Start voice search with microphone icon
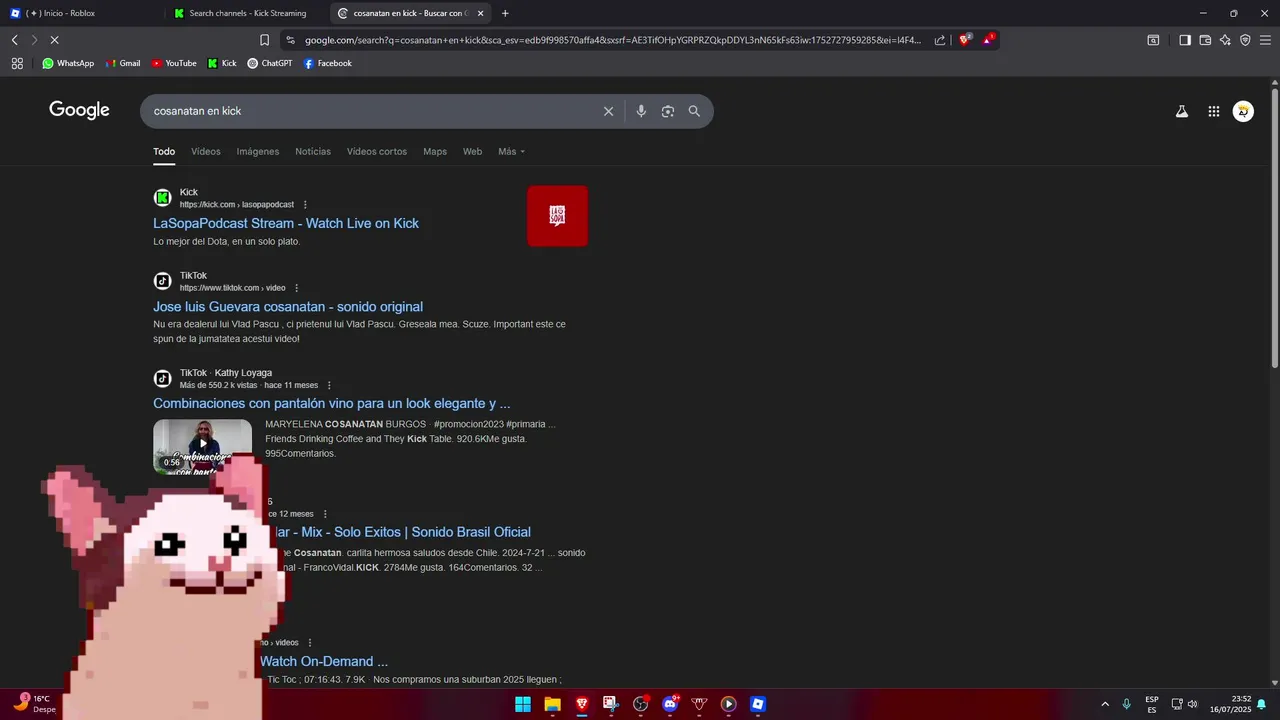Screen dimensions: 1280x720 (641, 111)
